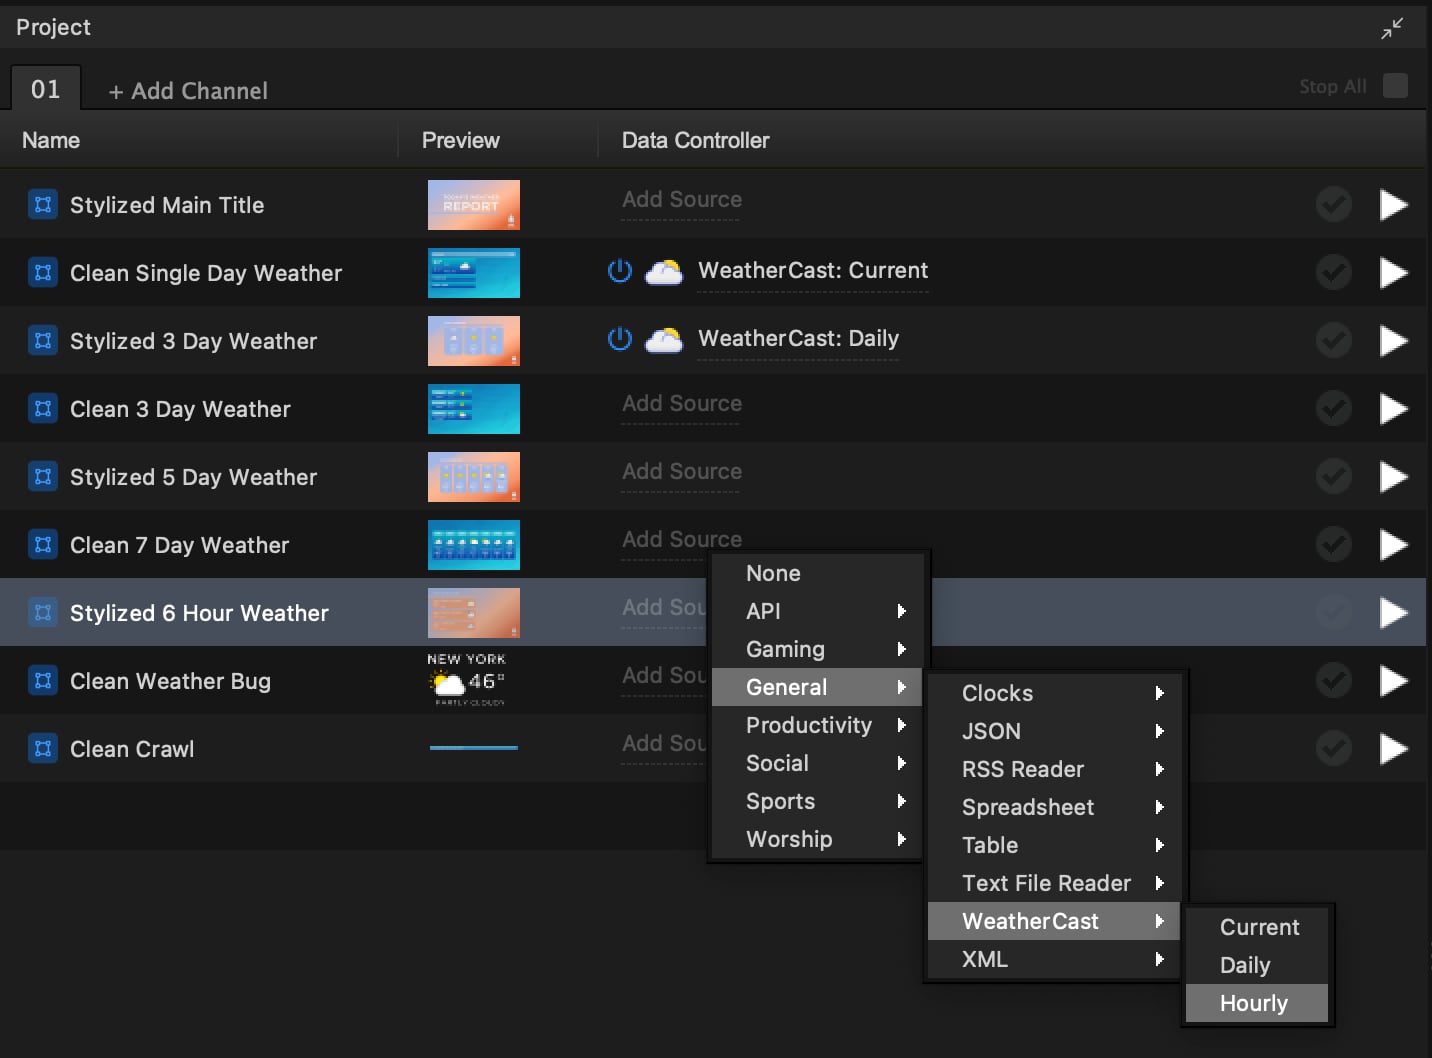
Task: Play the Clean Single Day Weather template
Action: point(1393,273)
